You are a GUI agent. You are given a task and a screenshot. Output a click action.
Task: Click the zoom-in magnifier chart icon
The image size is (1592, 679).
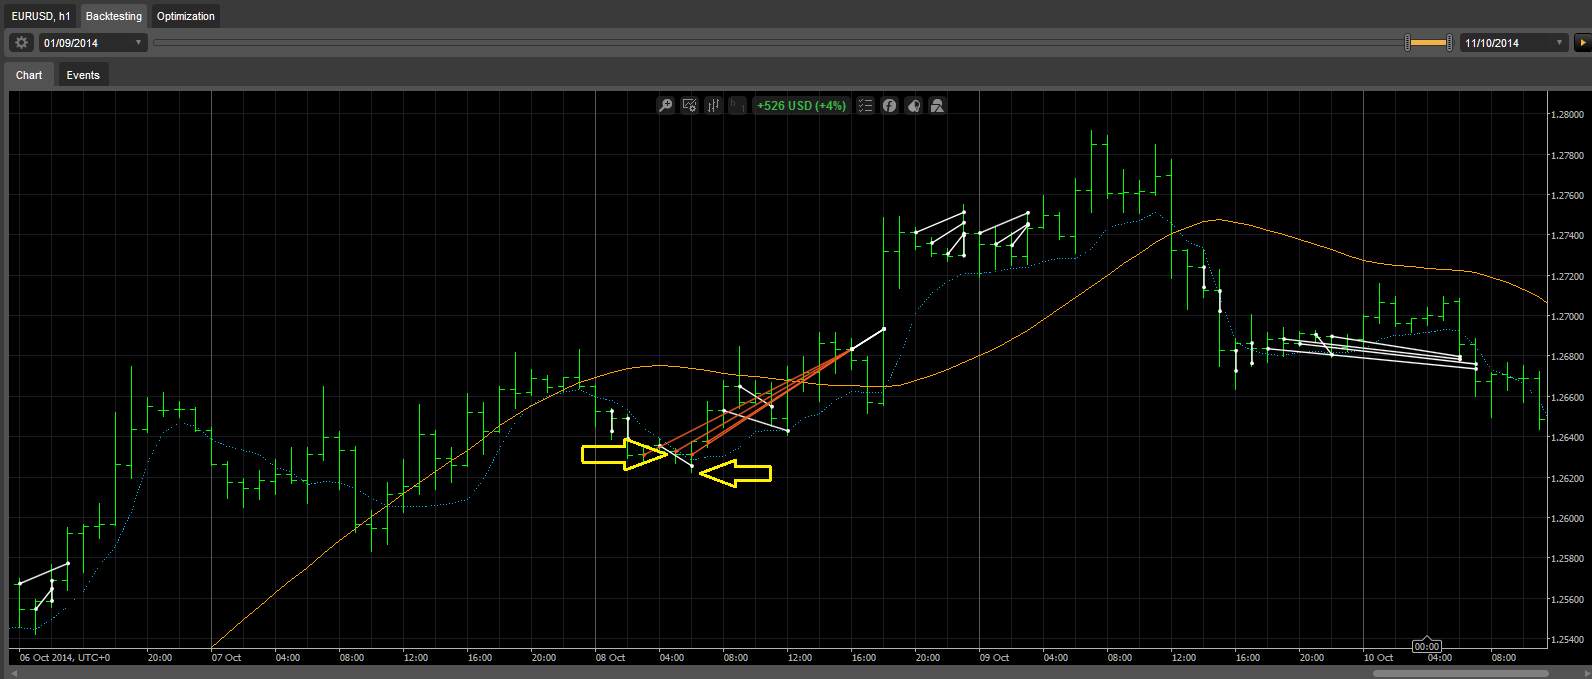pyautogui.click(x=666, y=105)
